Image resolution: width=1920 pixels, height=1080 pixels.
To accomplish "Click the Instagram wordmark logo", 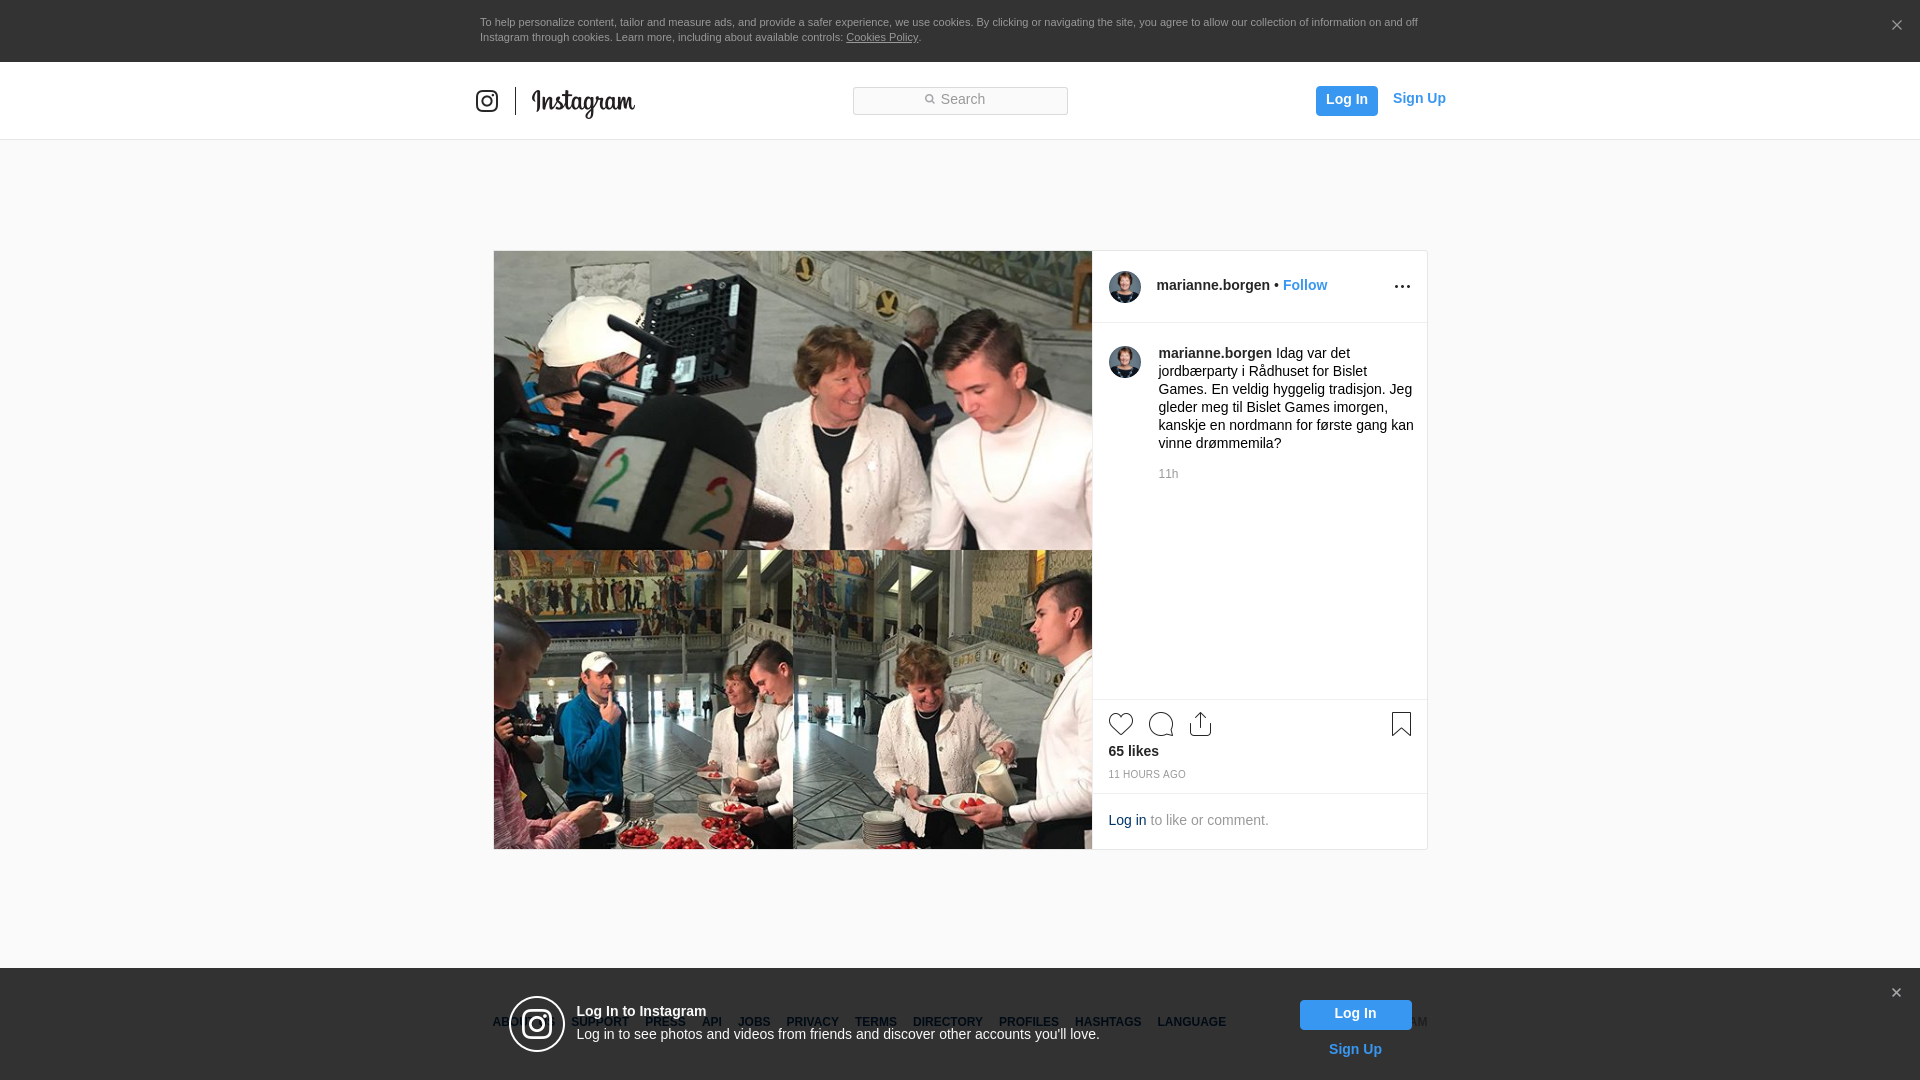I will (583, 102).
